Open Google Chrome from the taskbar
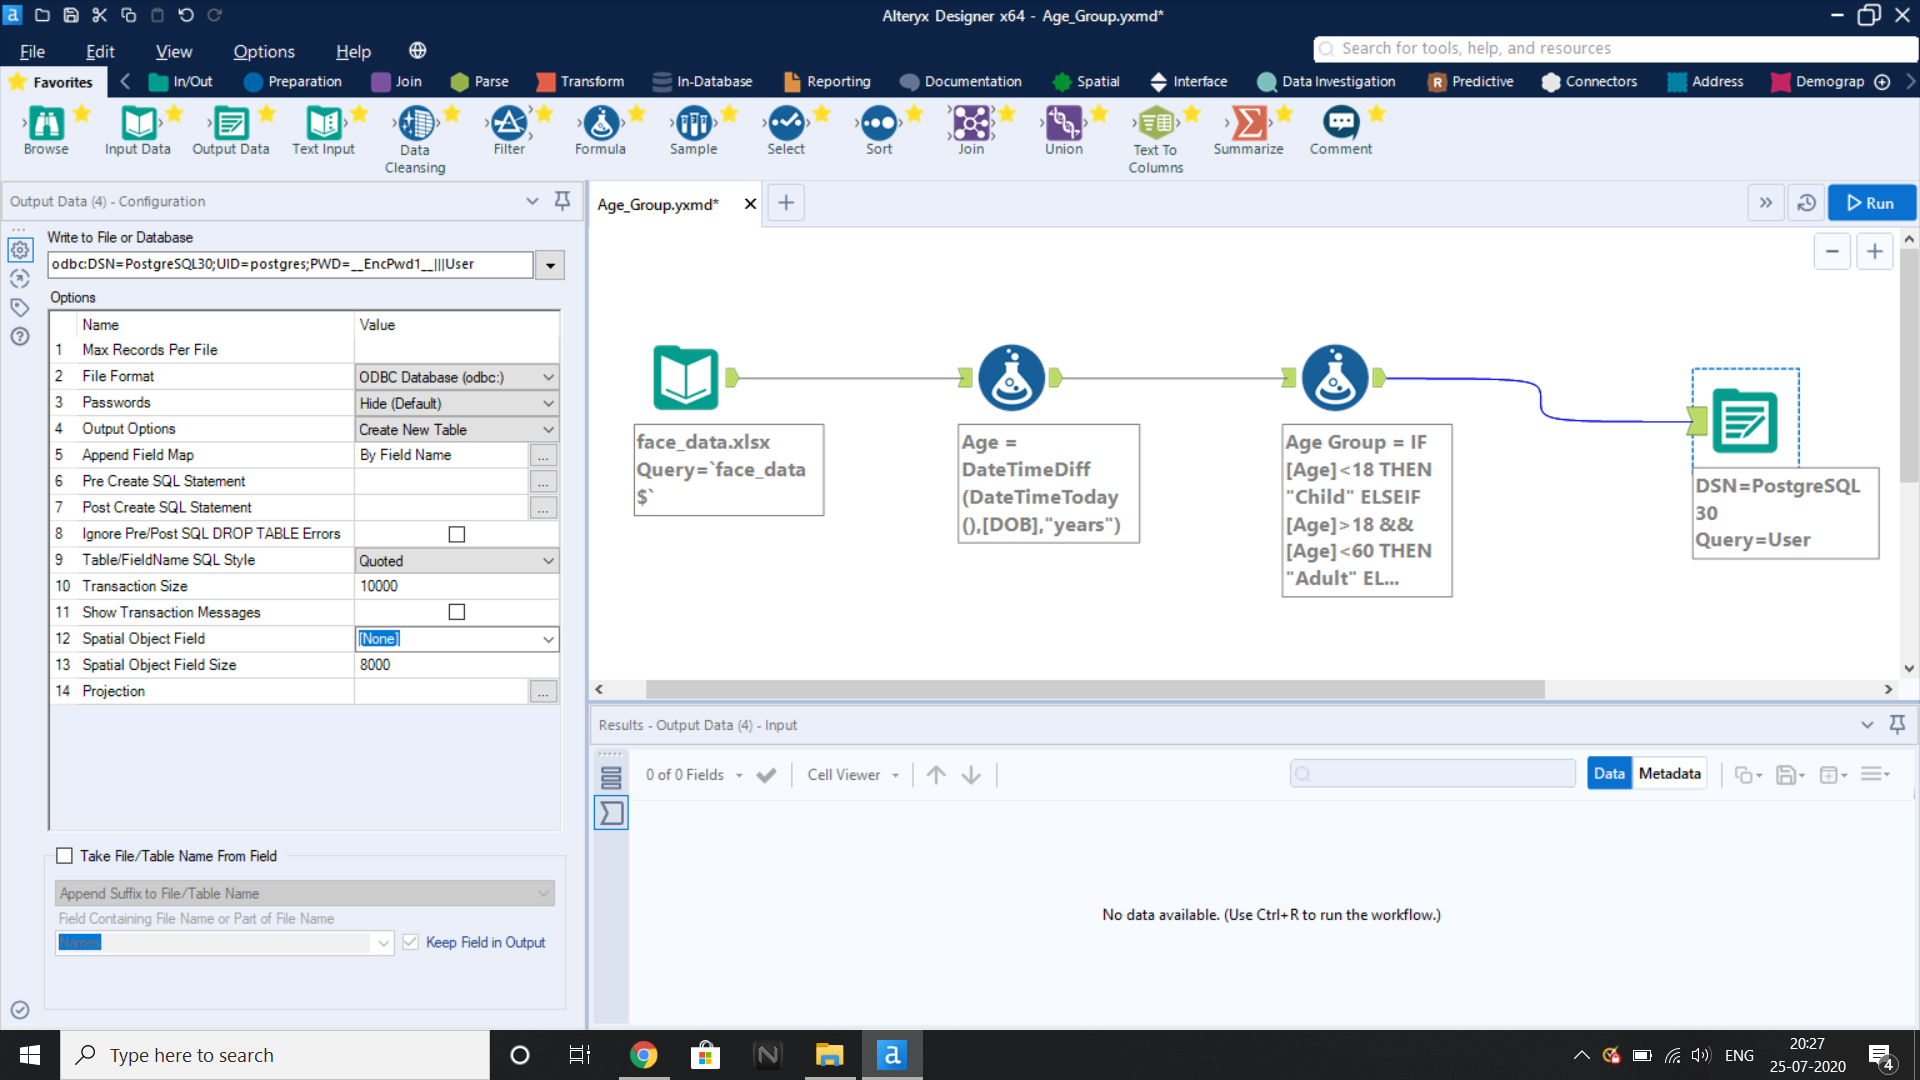 643,1054
